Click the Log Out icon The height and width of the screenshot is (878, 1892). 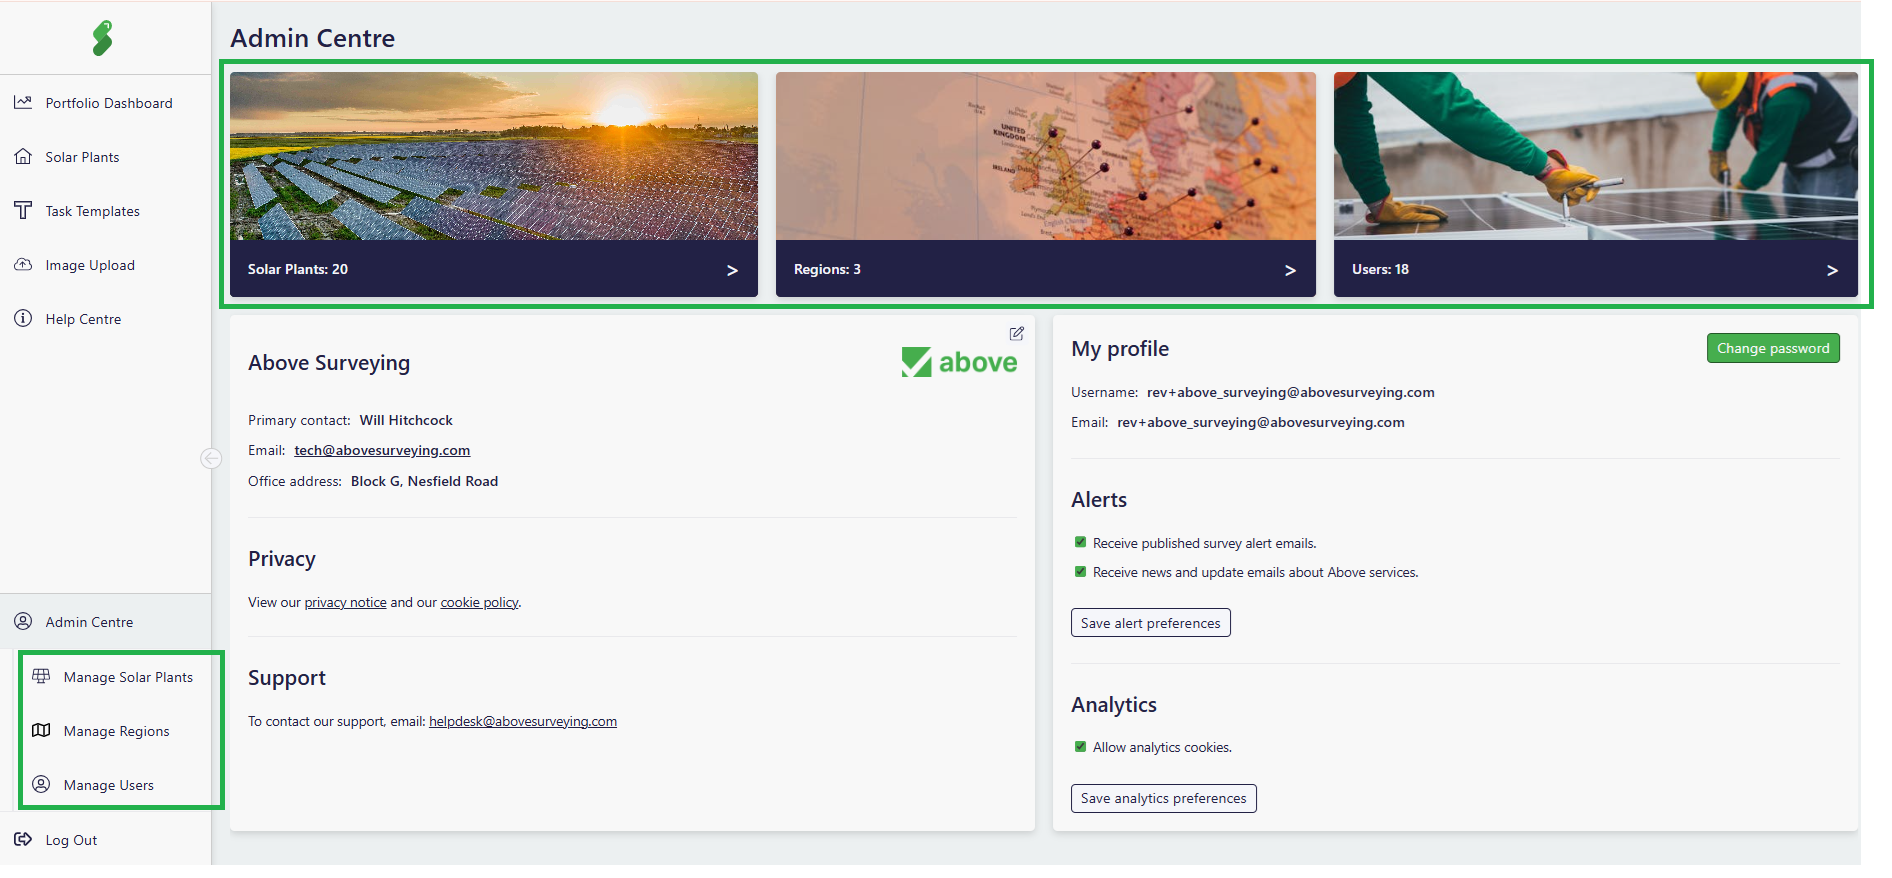(23, 839)
